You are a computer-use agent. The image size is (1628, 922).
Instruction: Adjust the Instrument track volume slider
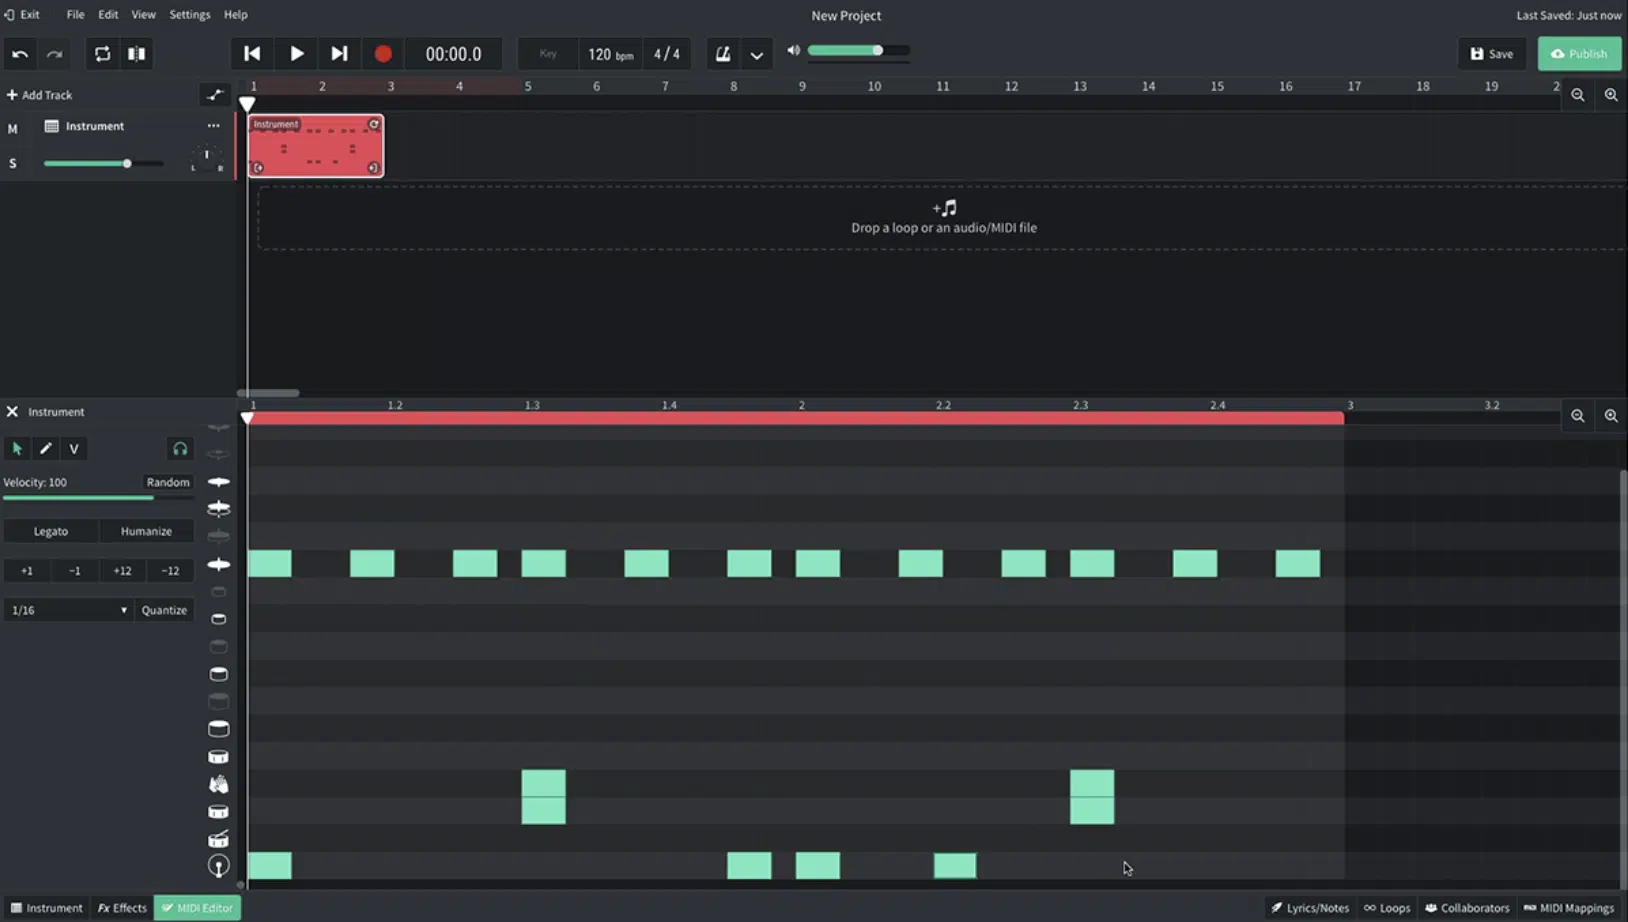click(x=103, y=163)
